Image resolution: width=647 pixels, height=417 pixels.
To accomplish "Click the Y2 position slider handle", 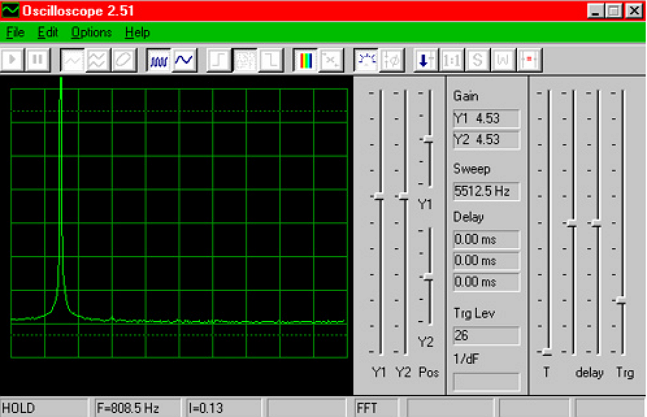I will pyautogui.click(x=428, y=278).
